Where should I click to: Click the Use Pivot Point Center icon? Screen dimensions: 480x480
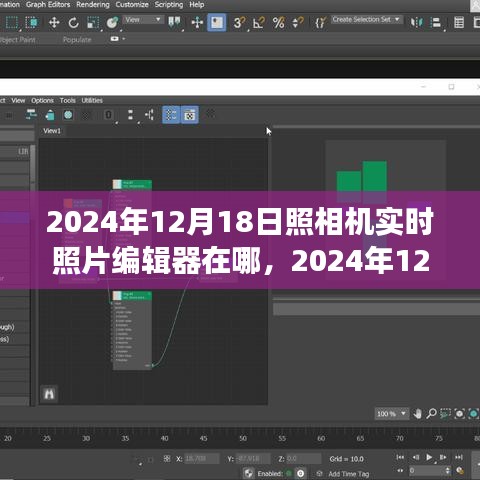(x=174, y=23)
